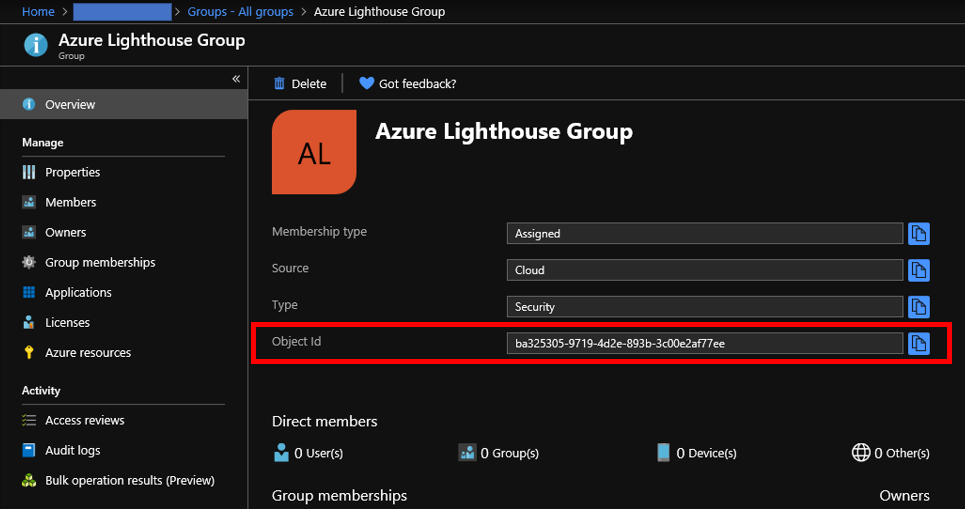The height and width of the screenshot is (509, 965).
Task: Click the Overview info icon in sidebar
Action: click(29, 104)
